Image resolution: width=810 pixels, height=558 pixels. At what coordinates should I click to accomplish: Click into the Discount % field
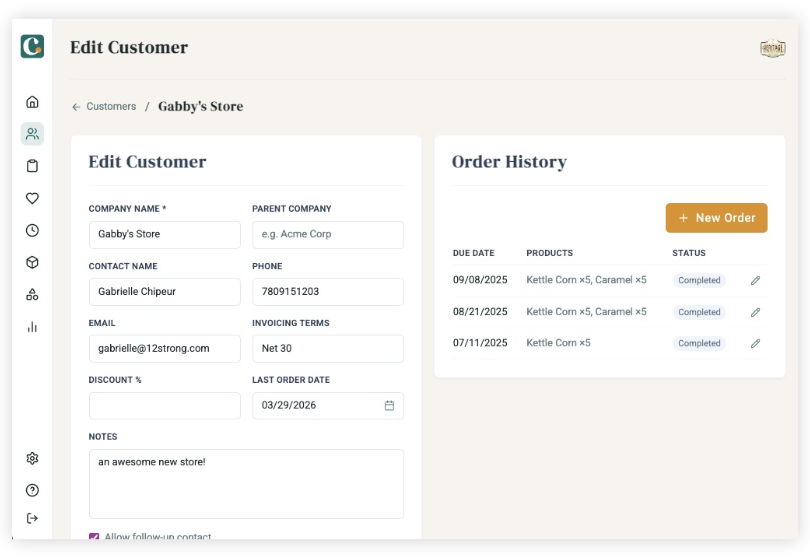pyautogui.click(x=164, y=405)
